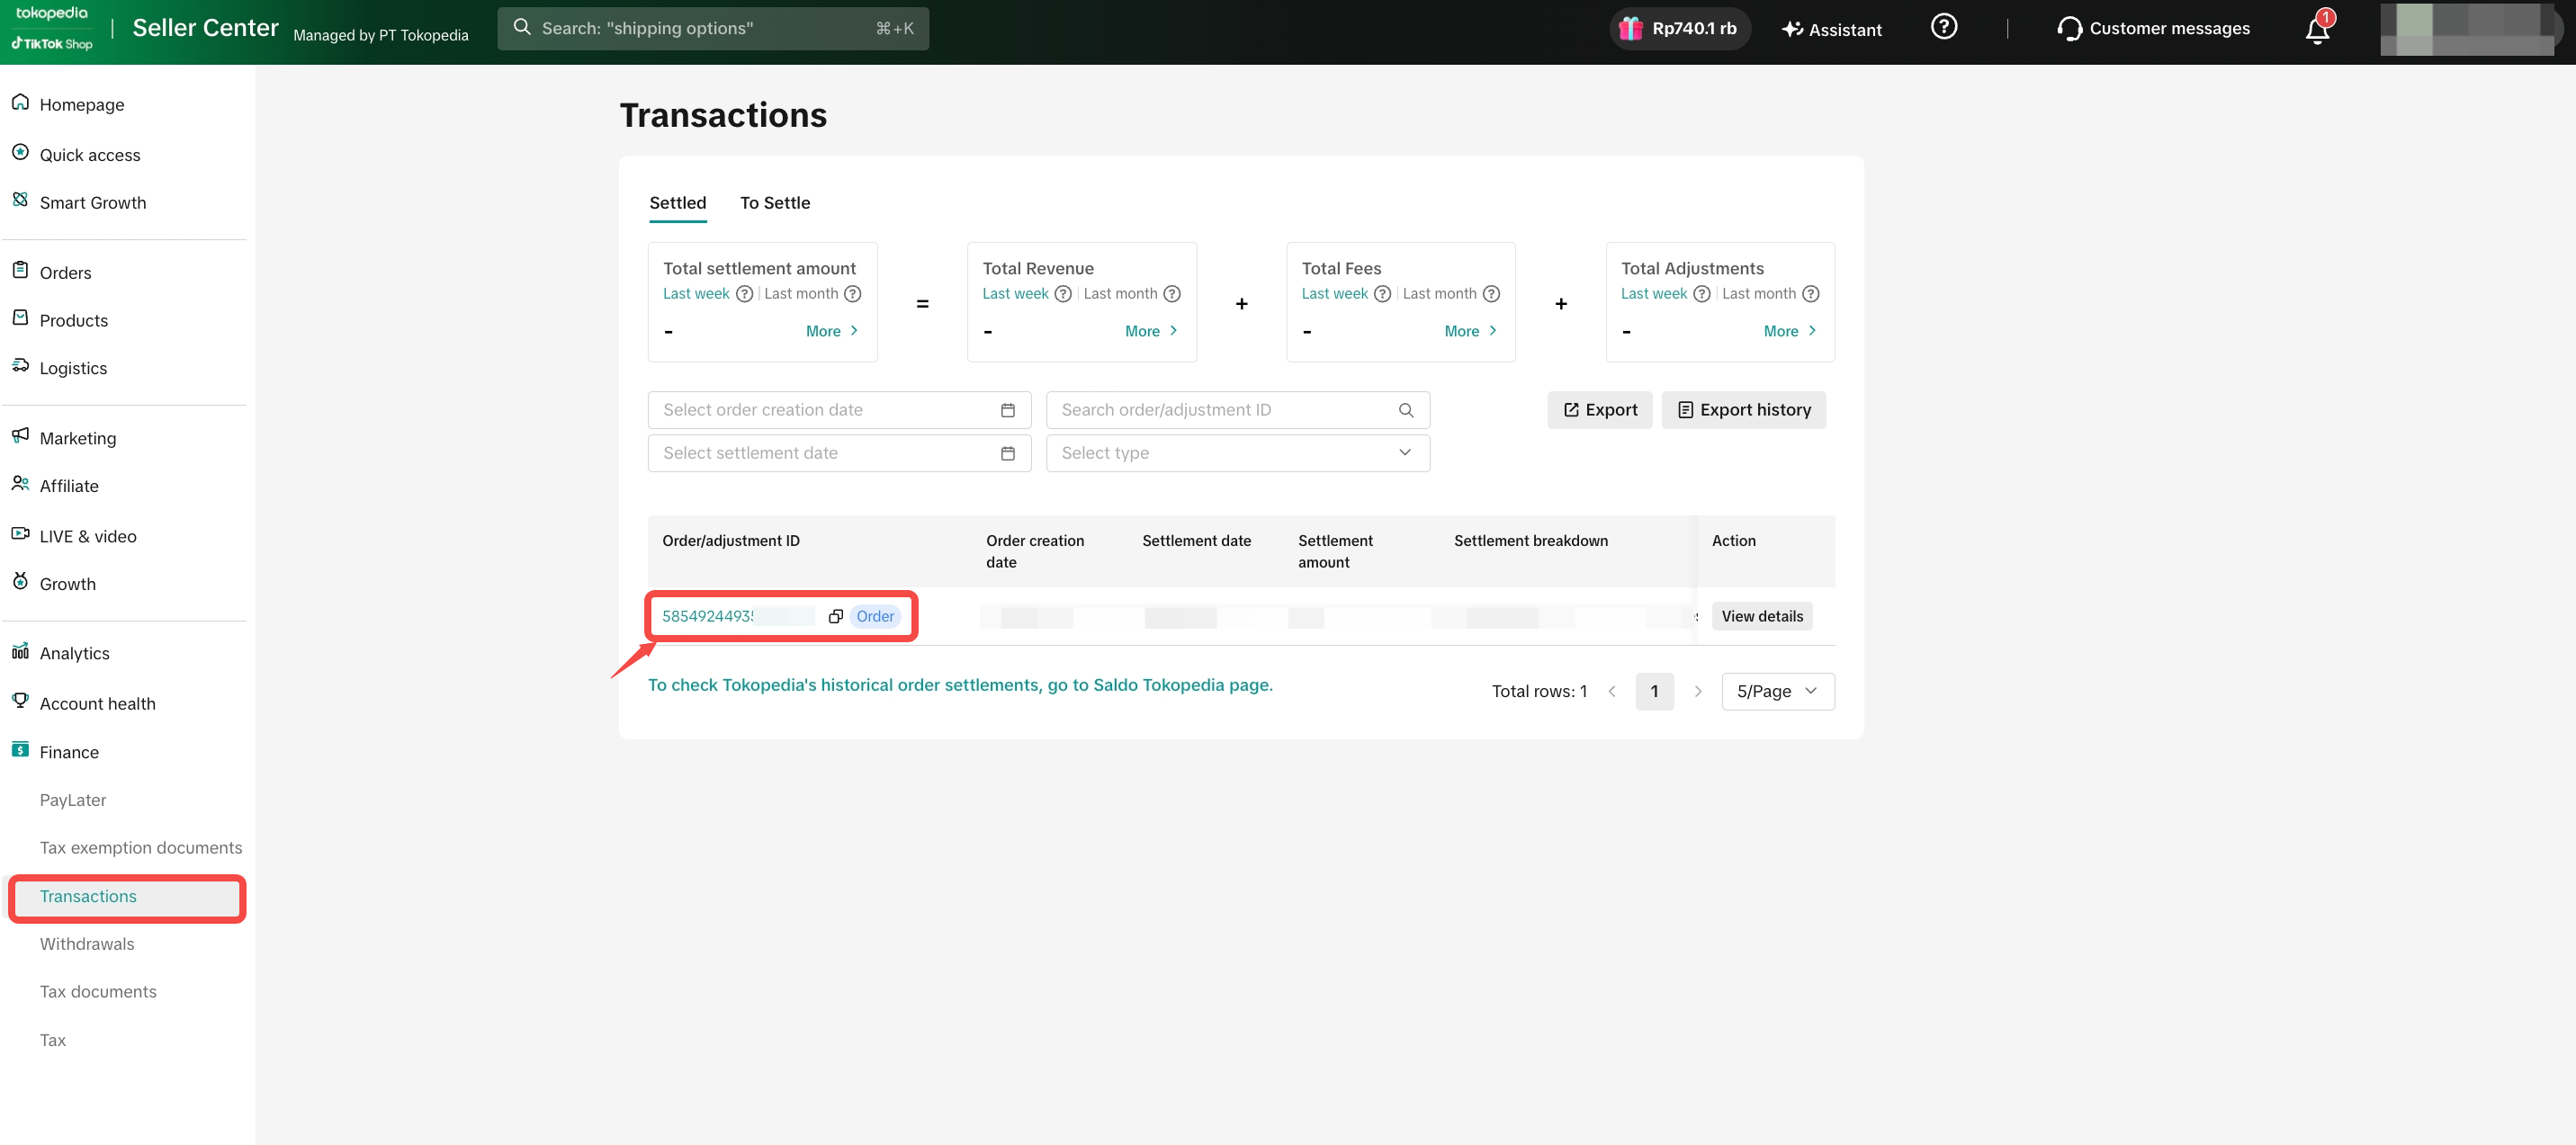Show Last week tooltip for Total Fees
The height and width of the screenshot is (1145, 2576).
[1382, 294]
